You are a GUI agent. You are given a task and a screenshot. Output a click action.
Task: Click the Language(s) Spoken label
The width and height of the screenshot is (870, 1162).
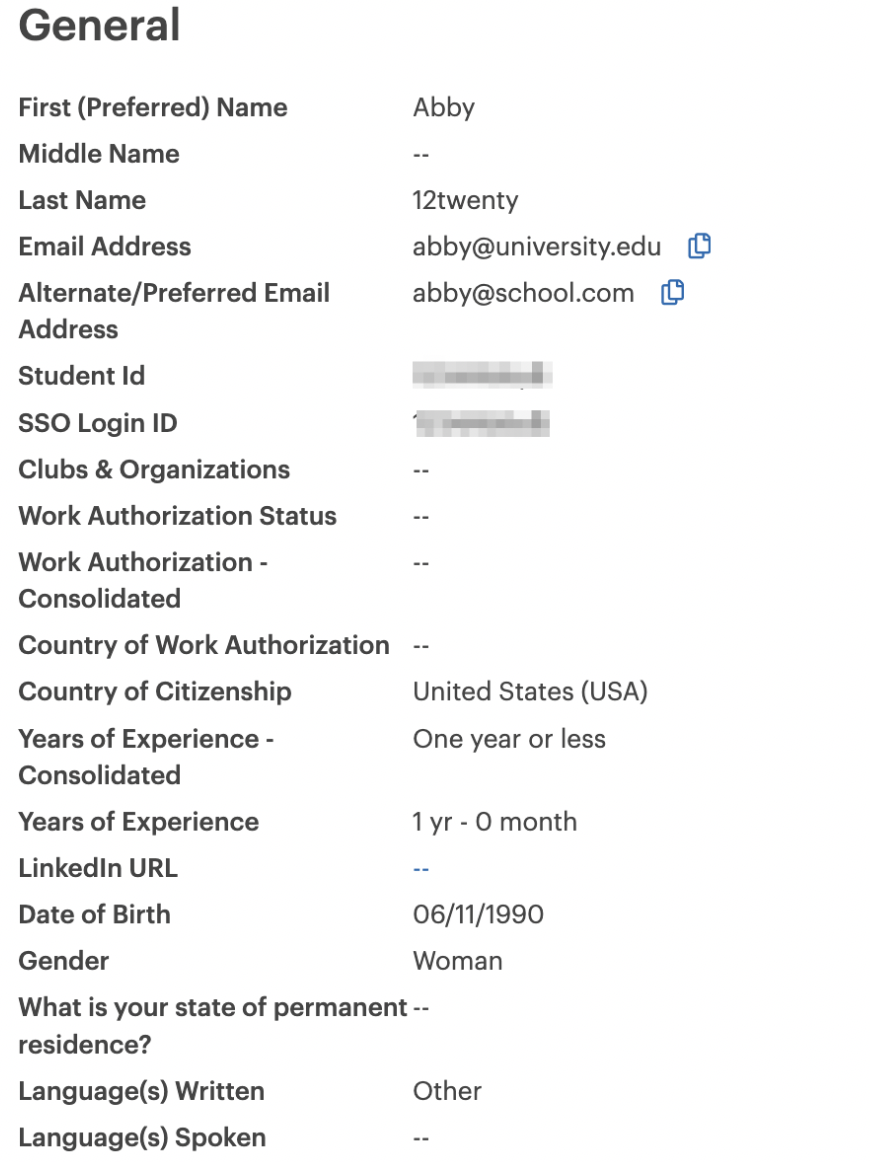142,1138
